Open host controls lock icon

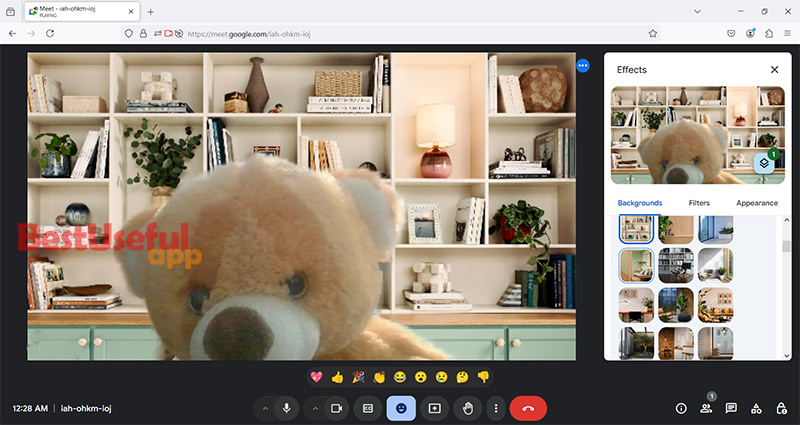[x=781, y=408]
